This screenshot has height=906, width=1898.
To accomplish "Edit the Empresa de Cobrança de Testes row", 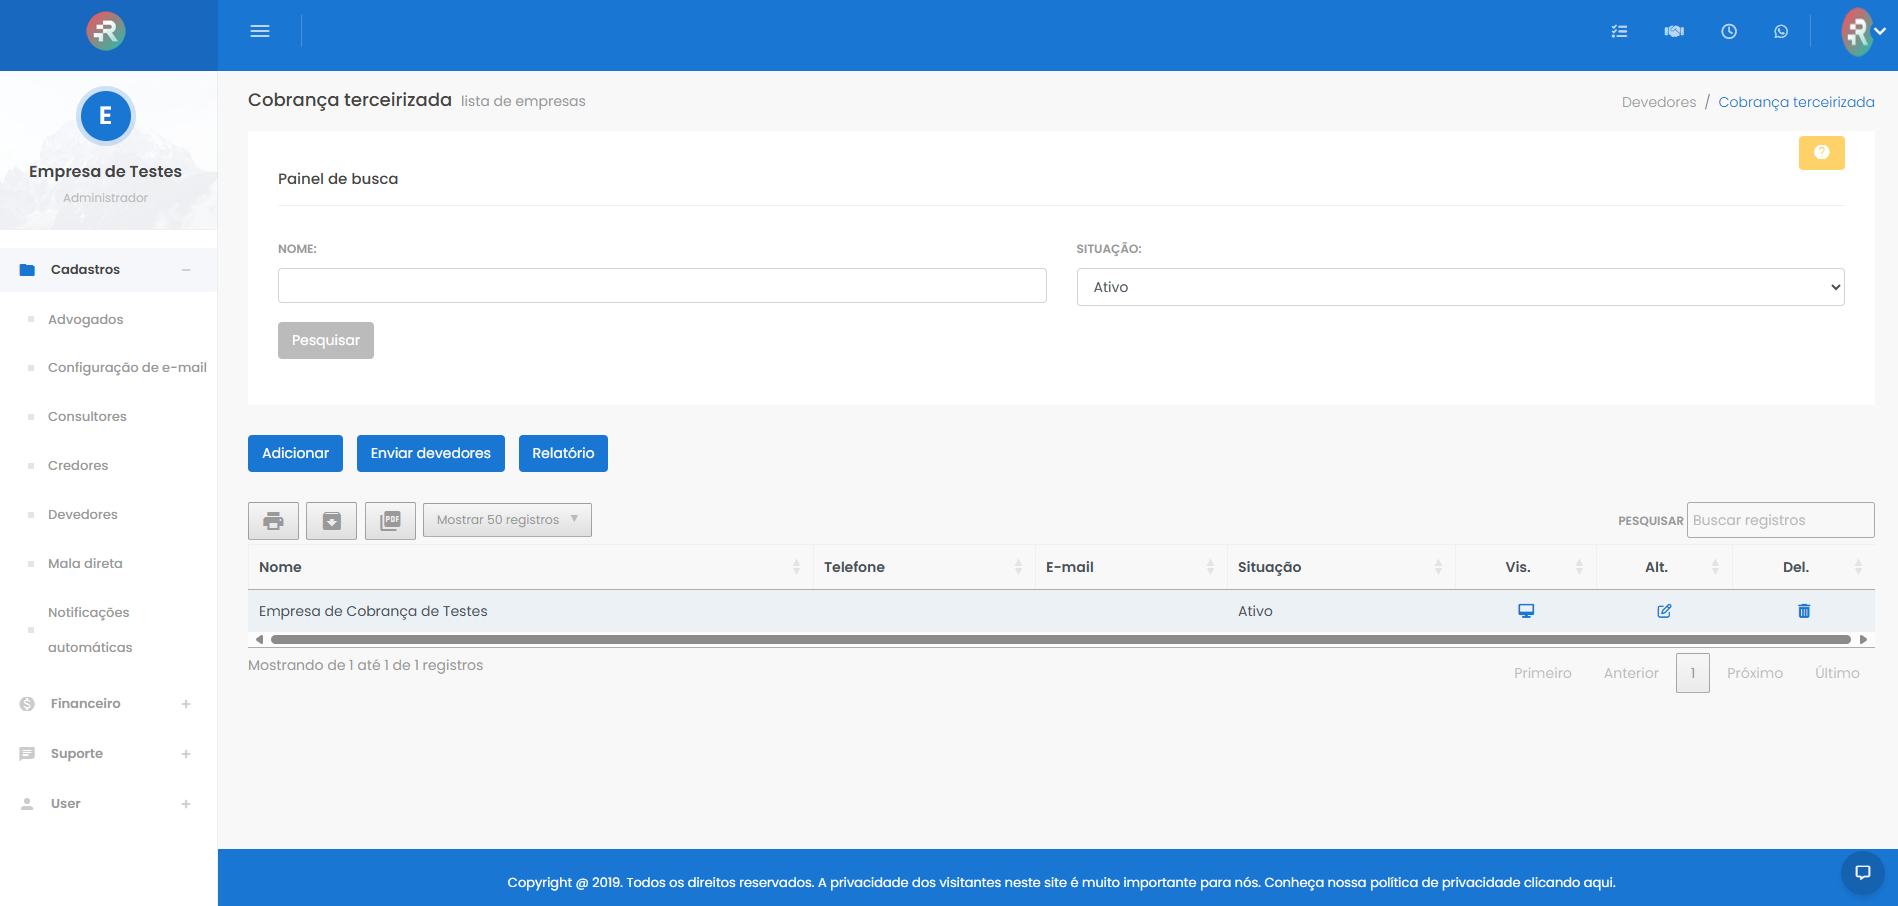I will point(1664,611).
